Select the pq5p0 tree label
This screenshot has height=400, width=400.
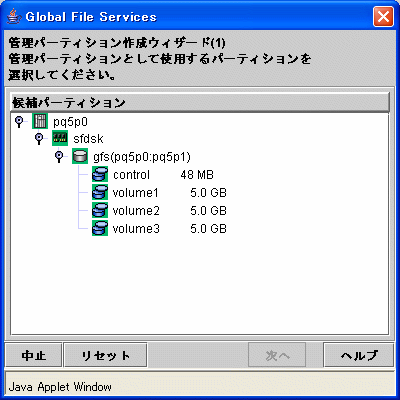pos(70,122)
